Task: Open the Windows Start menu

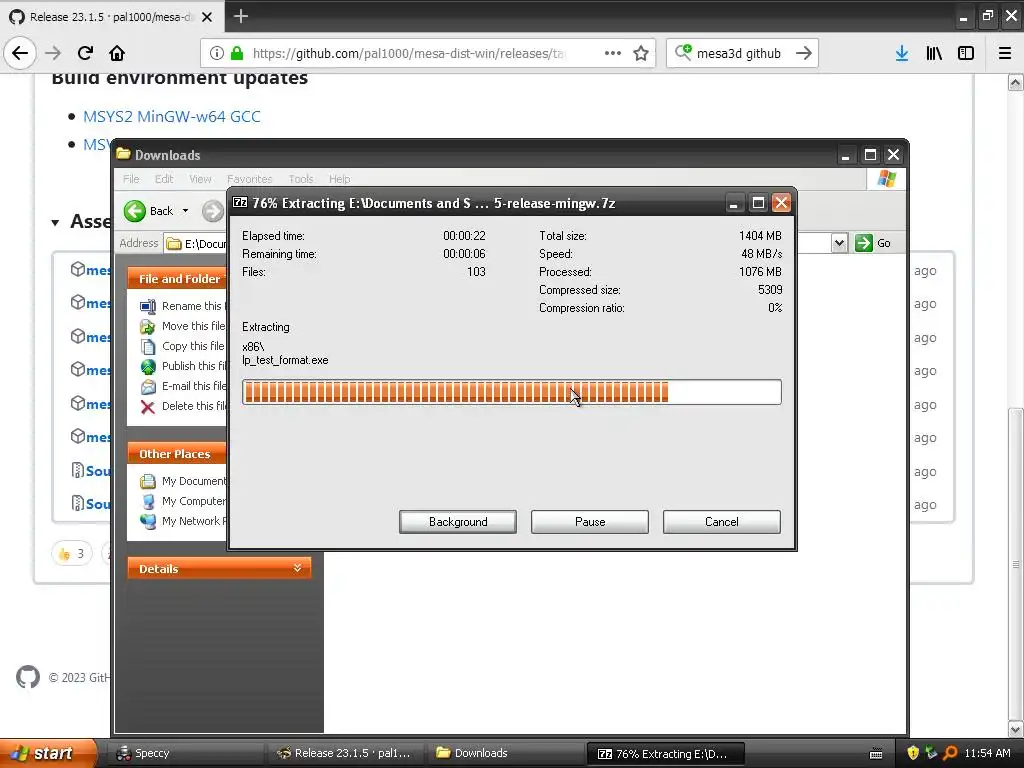Action: pos(47,753)
